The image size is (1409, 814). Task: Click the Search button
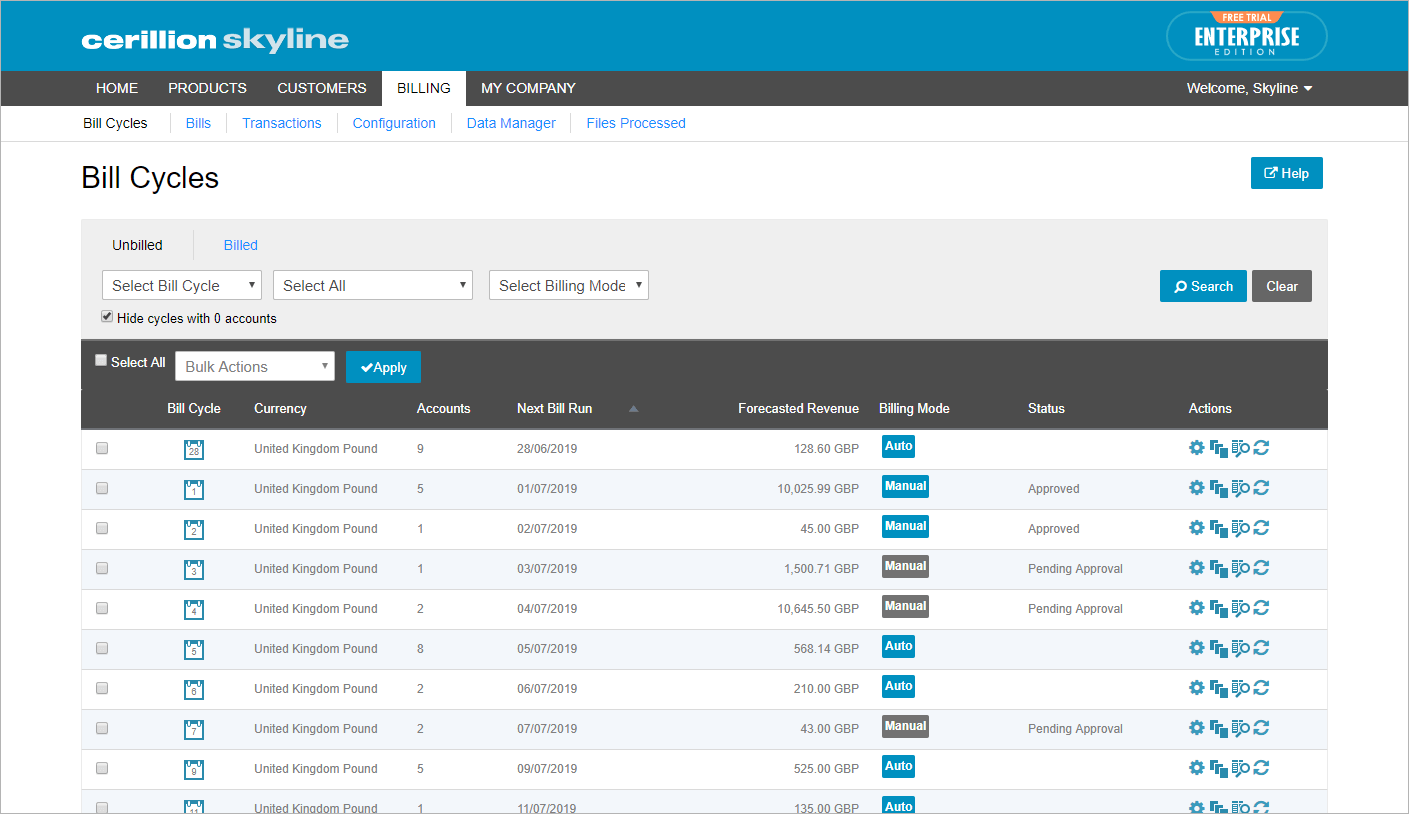[1203, 286]
